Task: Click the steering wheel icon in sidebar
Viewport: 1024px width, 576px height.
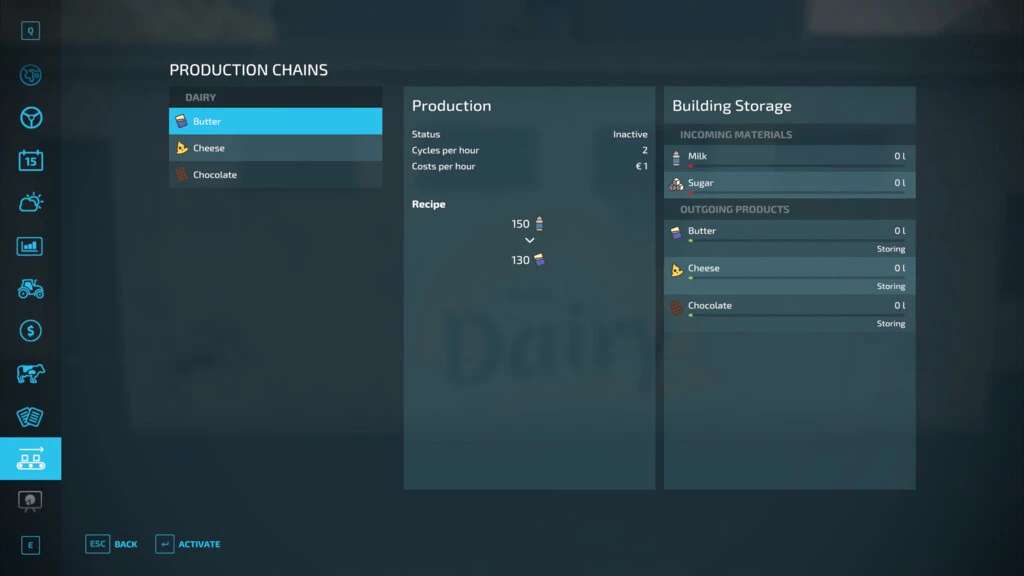Action: 30,118
